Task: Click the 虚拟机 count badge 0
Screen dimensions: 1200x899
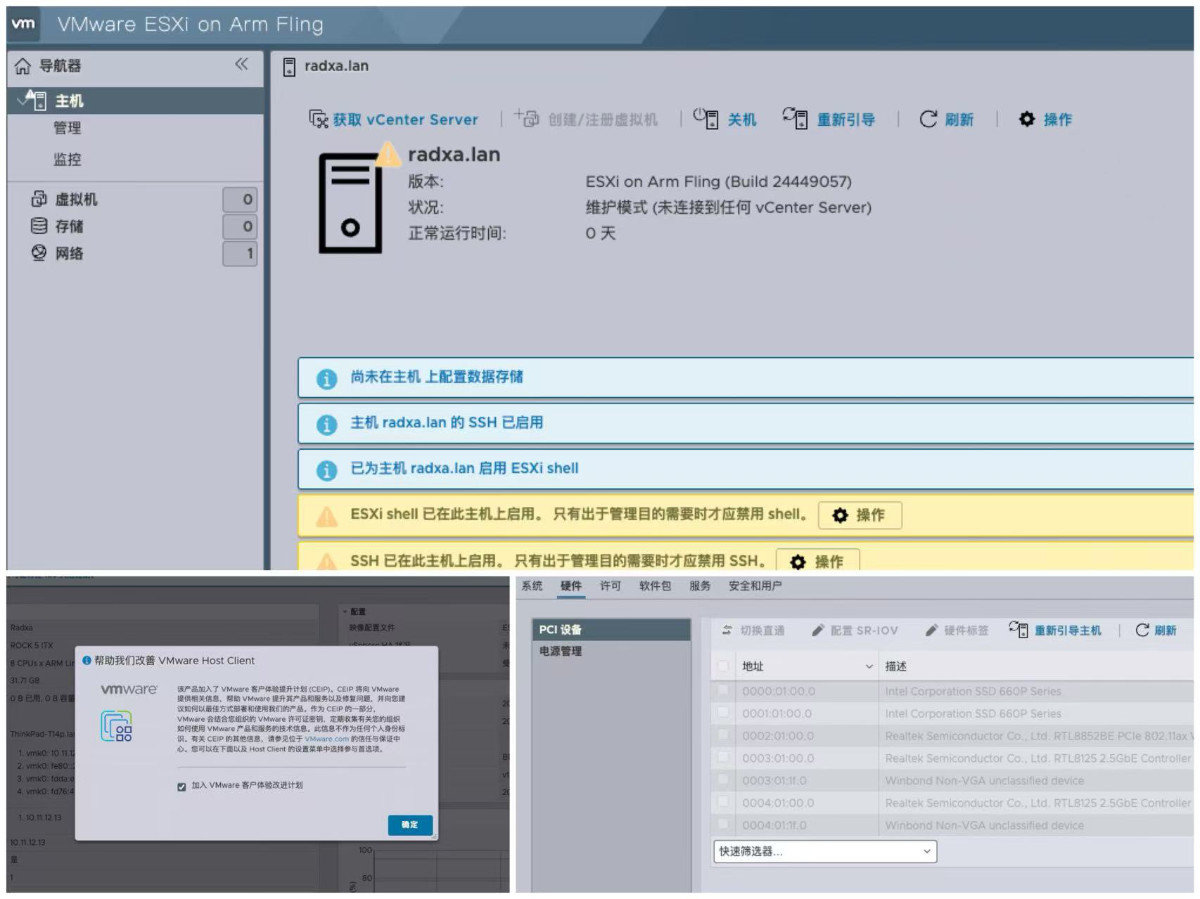Action: click(240, 199)
